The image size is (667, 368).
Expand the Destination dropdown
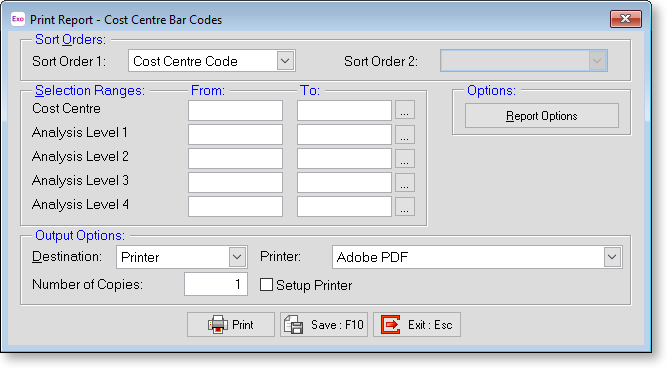coord(237,257)
